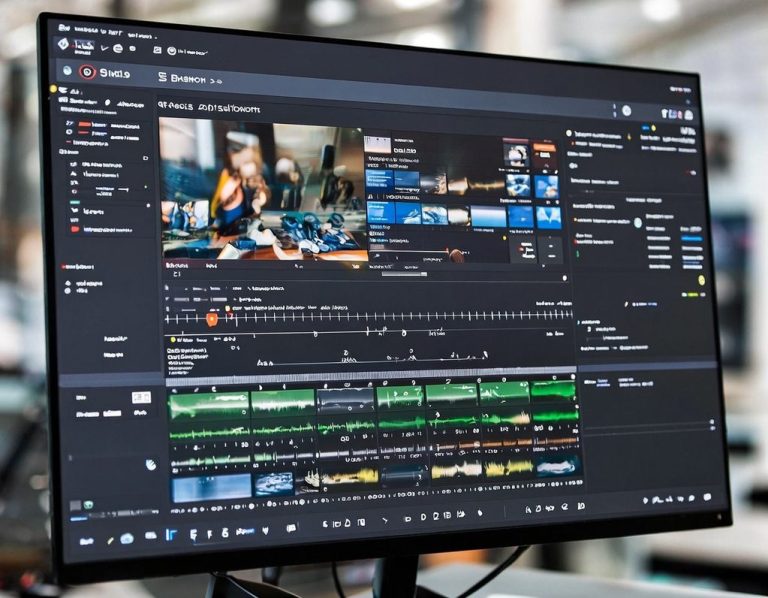Select the yellow waveform clip on the lower track

[456, 469]
